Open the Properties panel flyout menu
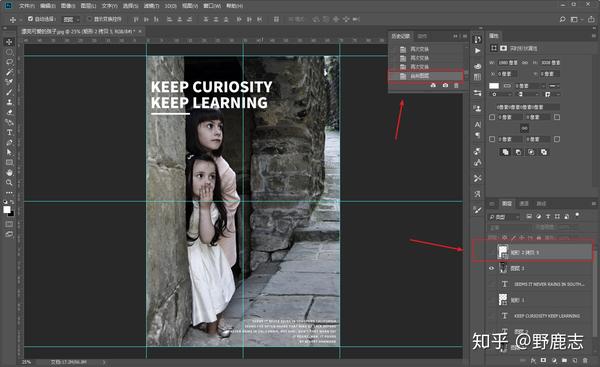Viewport: 600px width, 367px height. (594, 36)
